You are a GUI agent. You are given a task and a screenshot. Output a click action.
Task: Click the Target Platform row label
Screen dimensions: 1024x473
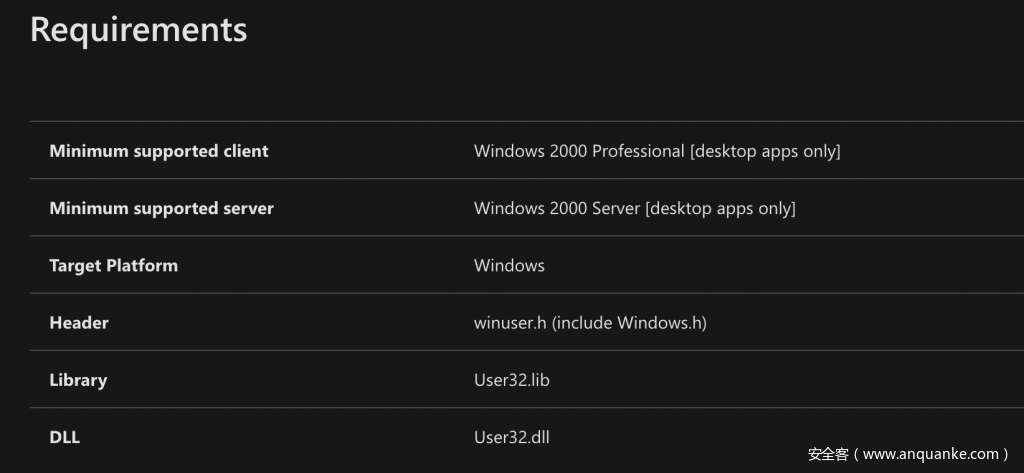point(113,265)
